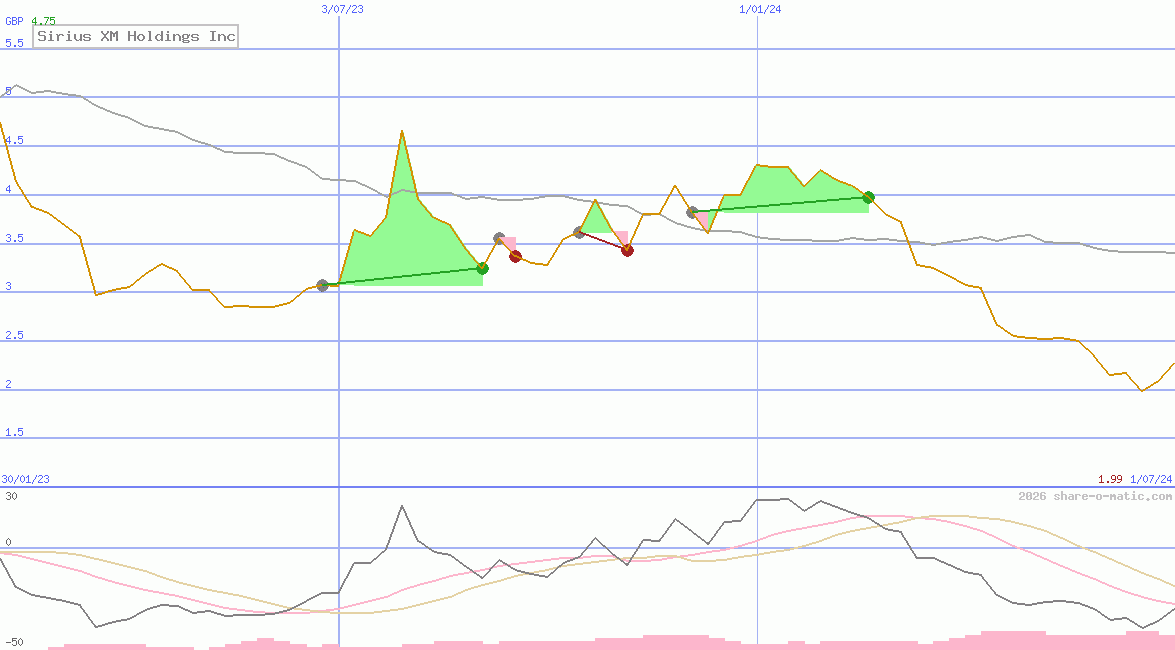1175x650 pixels.
Task: Click the Sirius XM Holdings Inc title box
Action: pyautogui.click(x=135, y=36)
